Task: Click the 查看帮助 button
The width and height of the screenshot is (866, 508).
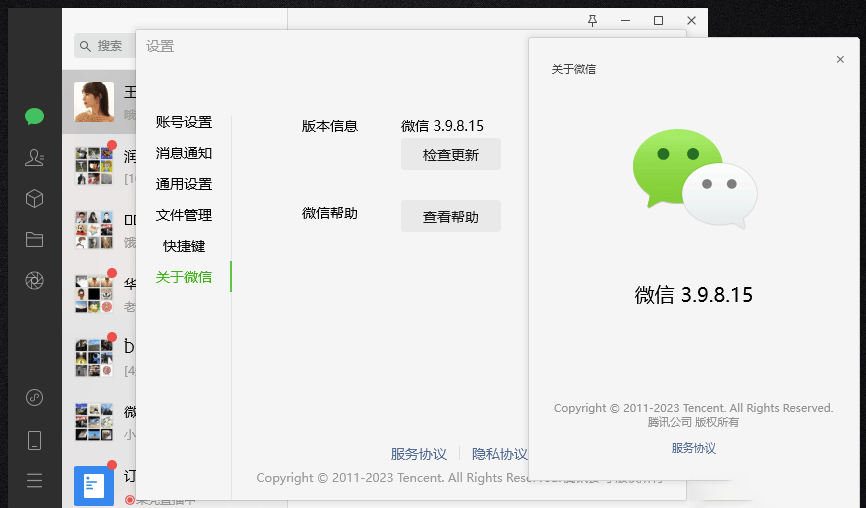Action: tap(451, 216)
